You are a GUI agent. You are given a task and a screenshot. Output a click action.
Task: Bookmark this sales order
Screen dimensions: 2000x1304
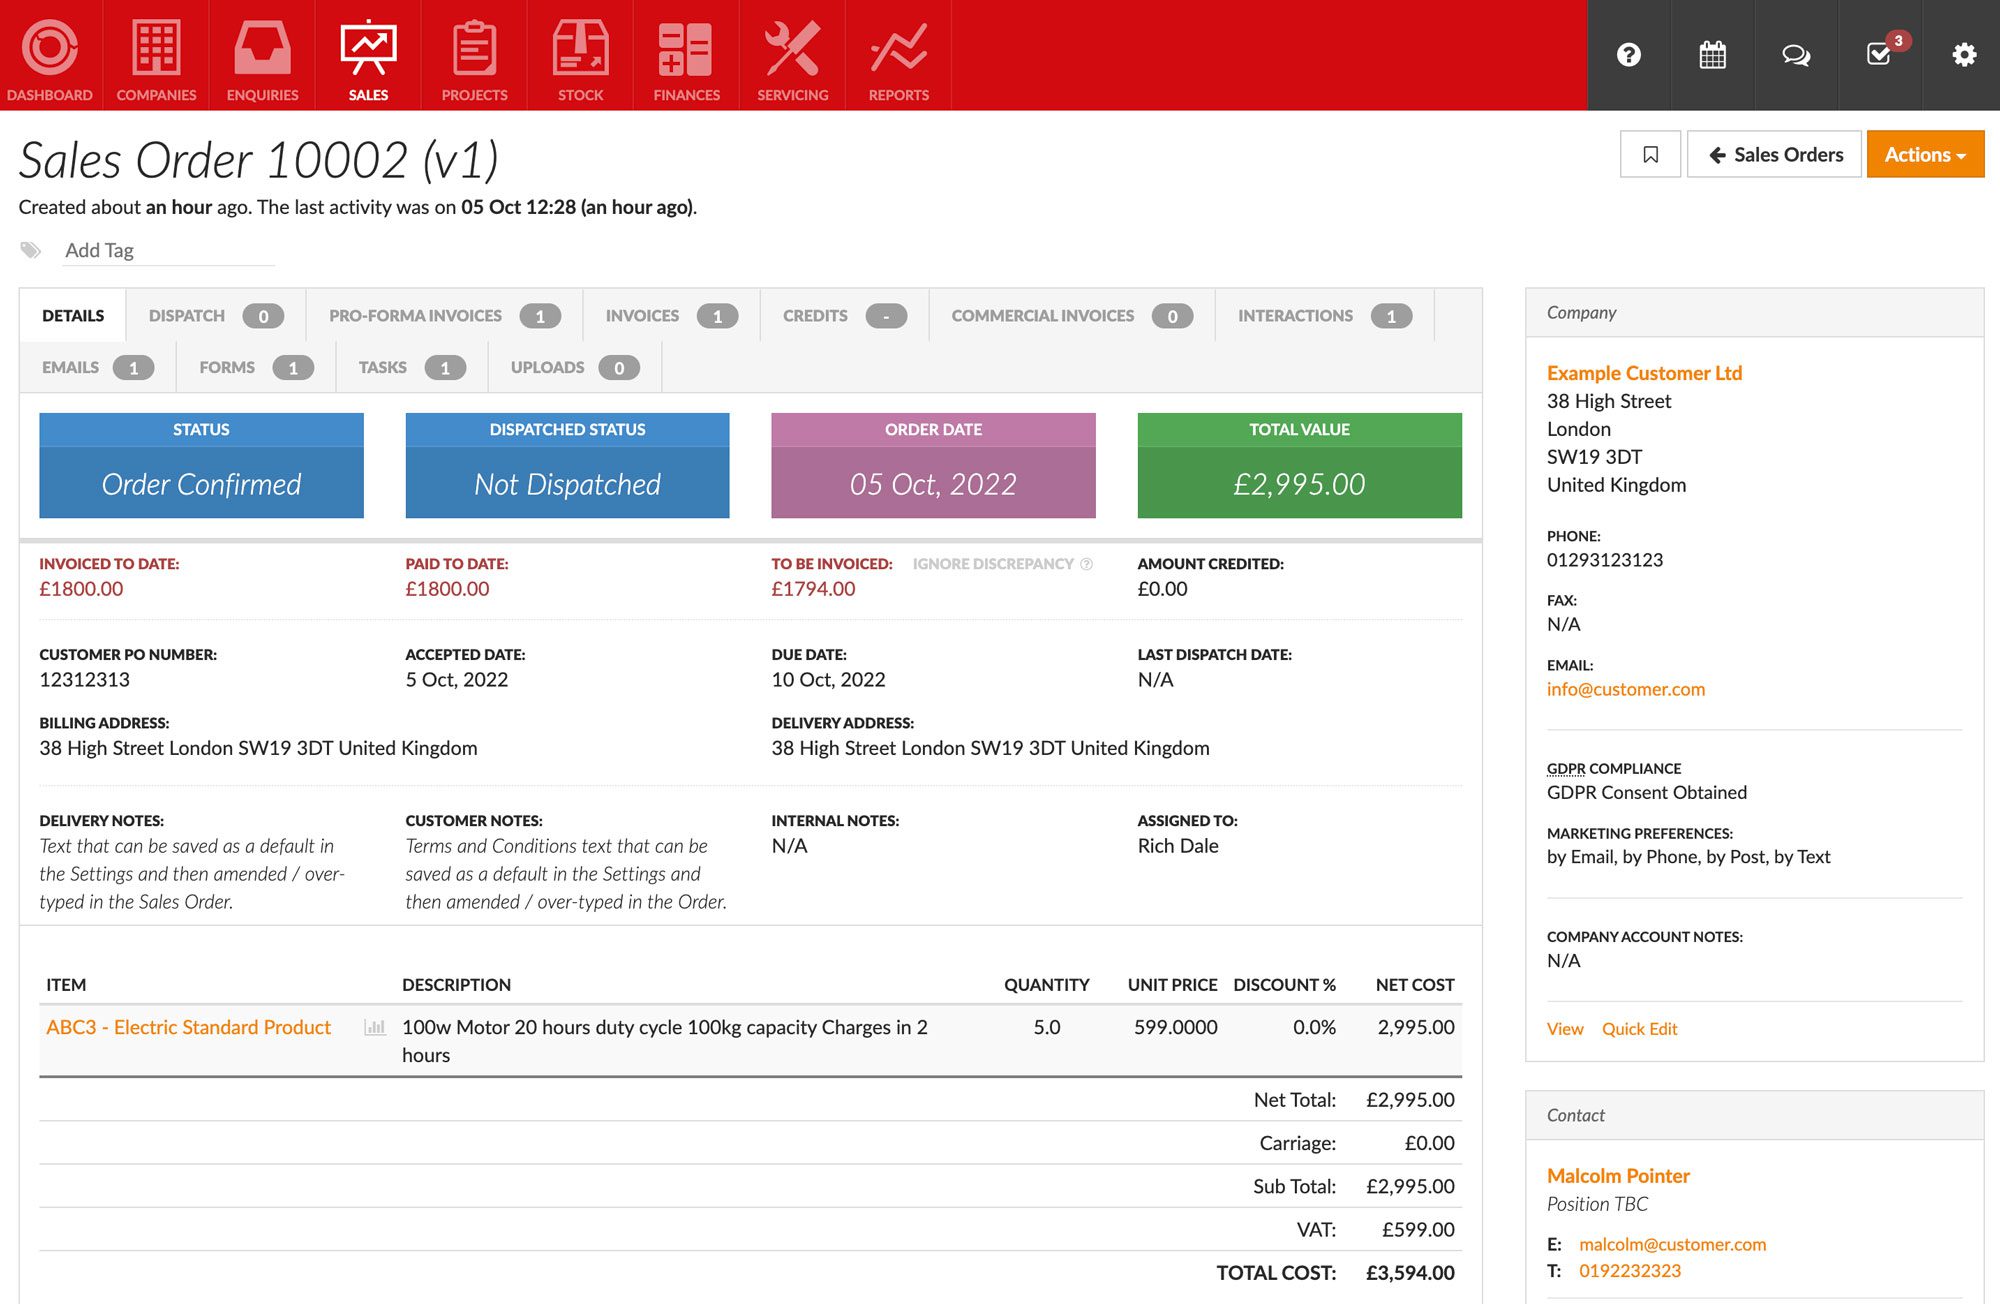pyautogui.click(x=1650, y=154)
